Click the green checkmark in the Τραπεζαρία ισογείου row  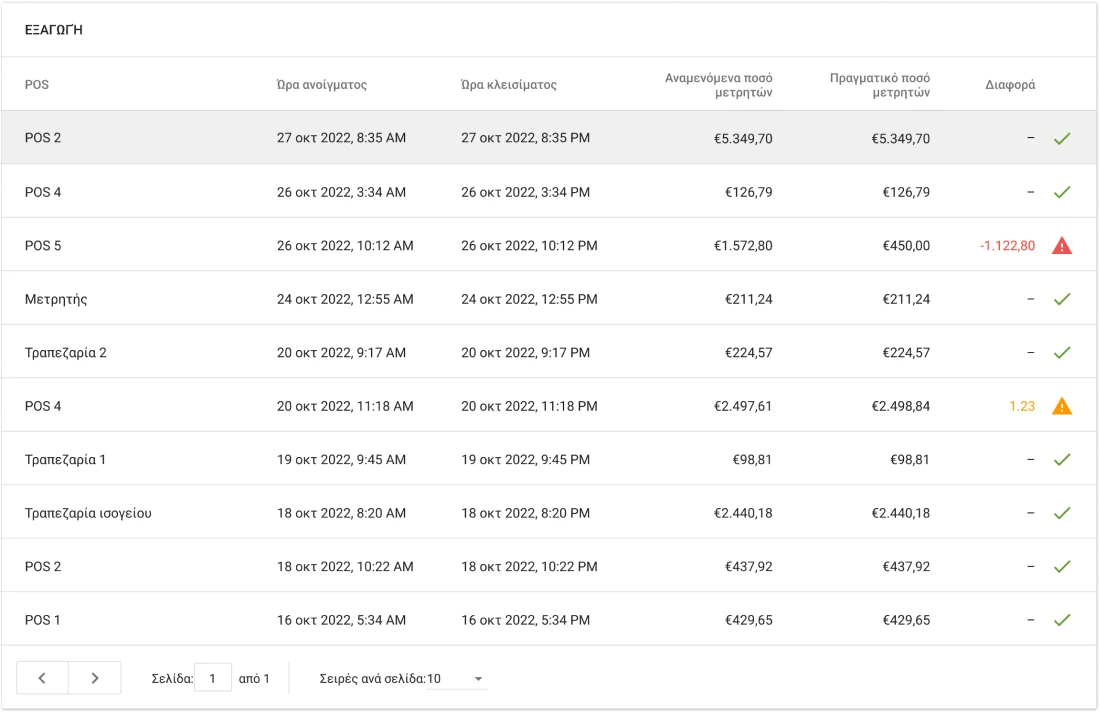tap(1061, 513)
